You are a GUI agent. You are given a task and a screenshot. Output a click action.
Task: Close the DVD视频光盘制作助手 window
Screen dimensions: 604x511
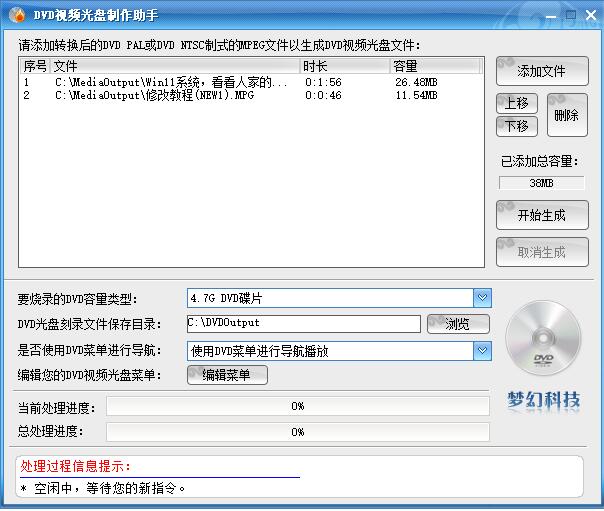[590, 16]
